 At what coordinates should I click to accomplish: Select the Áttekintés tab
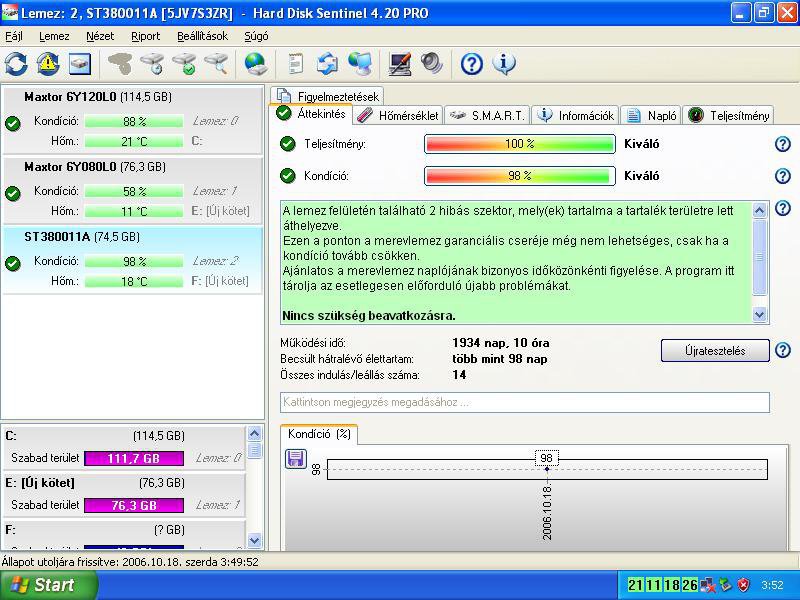(311, 114)
